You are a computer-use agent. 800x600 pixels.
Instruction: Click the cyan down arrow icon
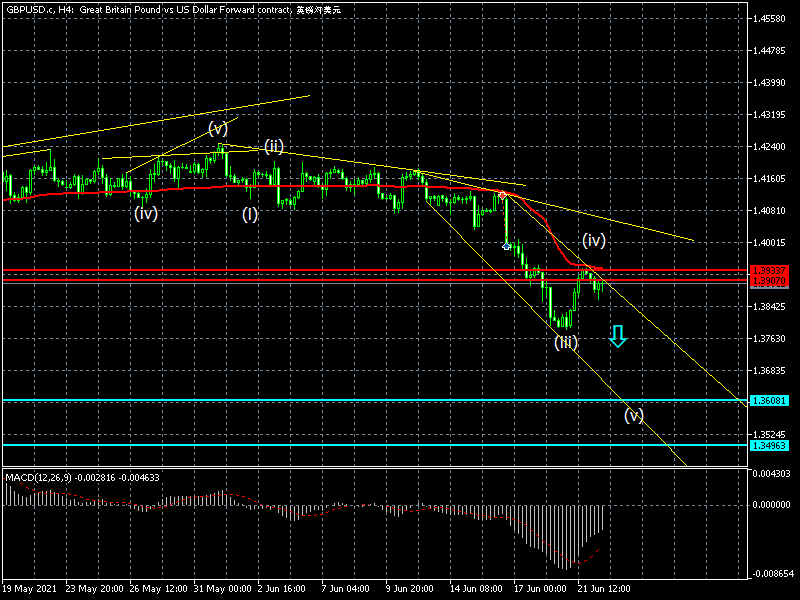pyautogui.click(x=618, y=338)
